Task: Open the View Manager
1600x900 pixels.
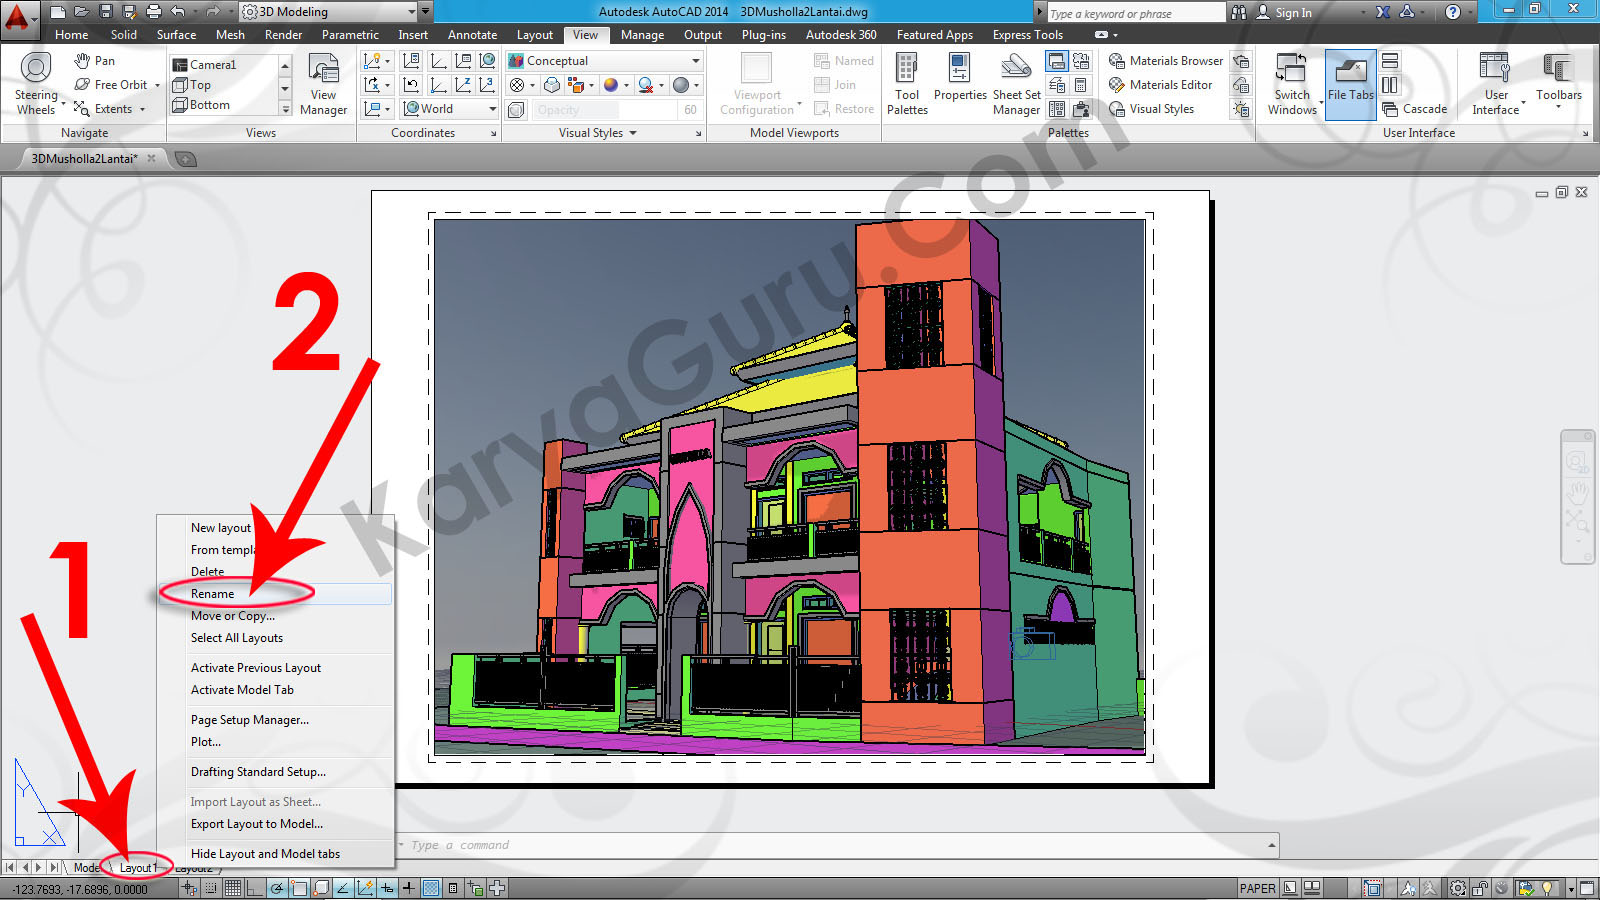Action: 323,84
